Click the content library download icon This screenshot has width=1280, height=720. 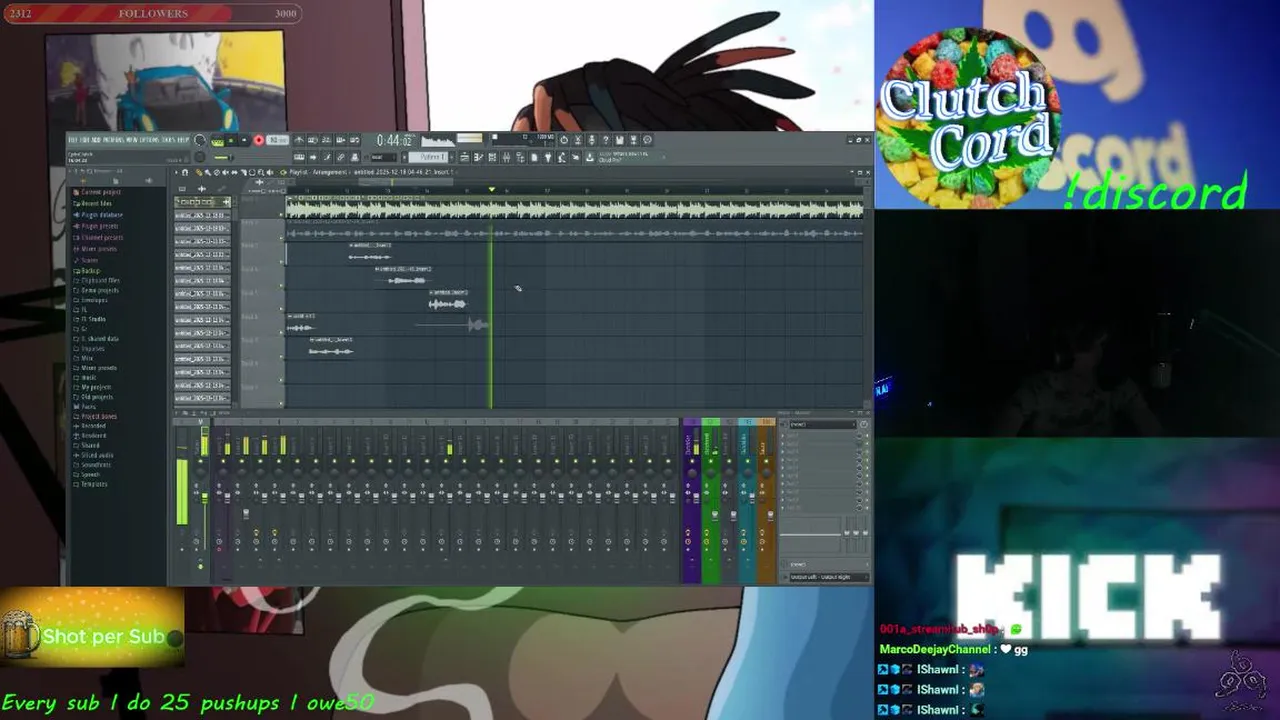(x=590, y=157)
